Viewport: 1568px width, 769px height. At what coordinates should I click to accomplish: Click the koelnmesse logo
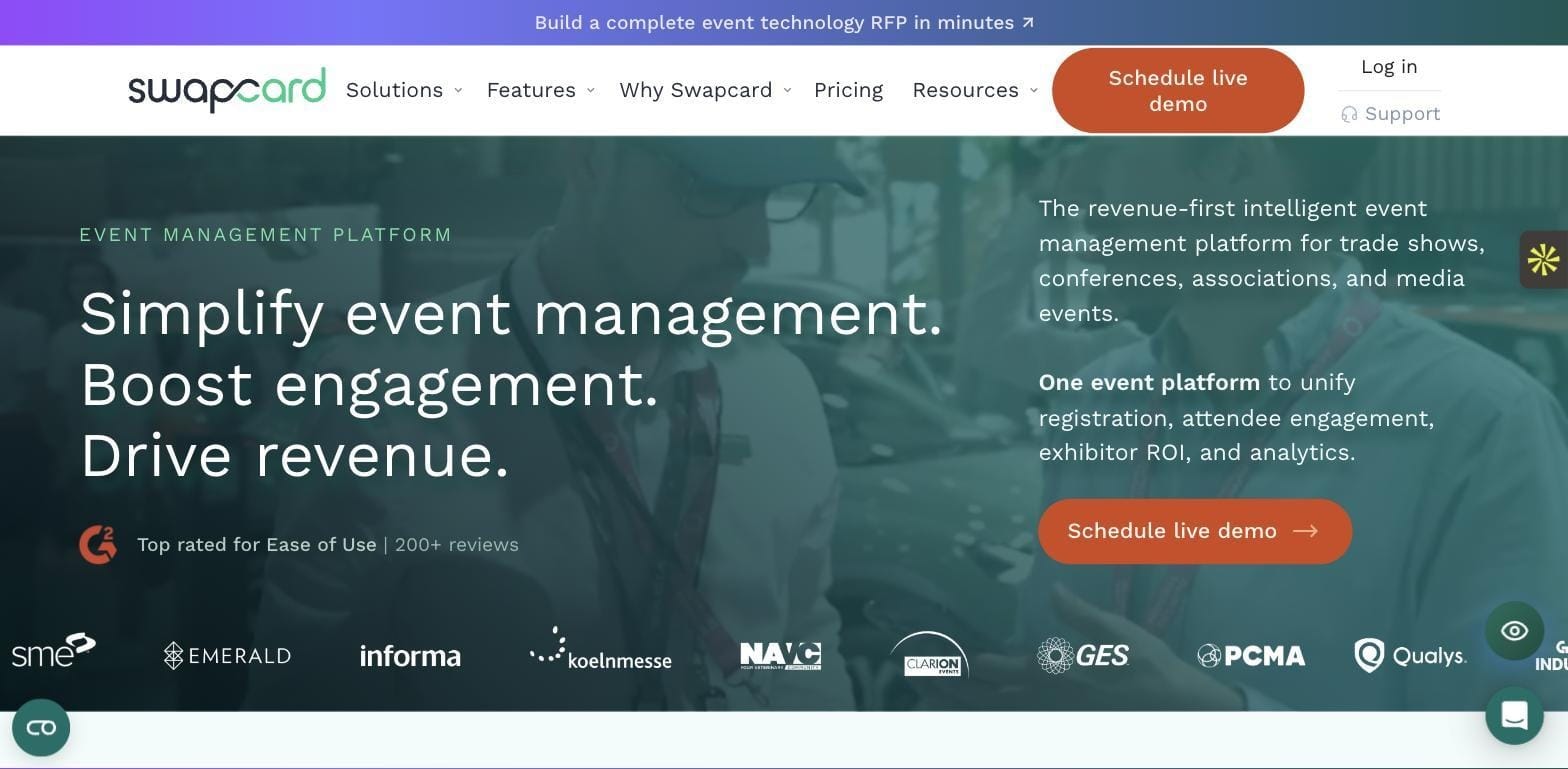click(x=600, y=649)
